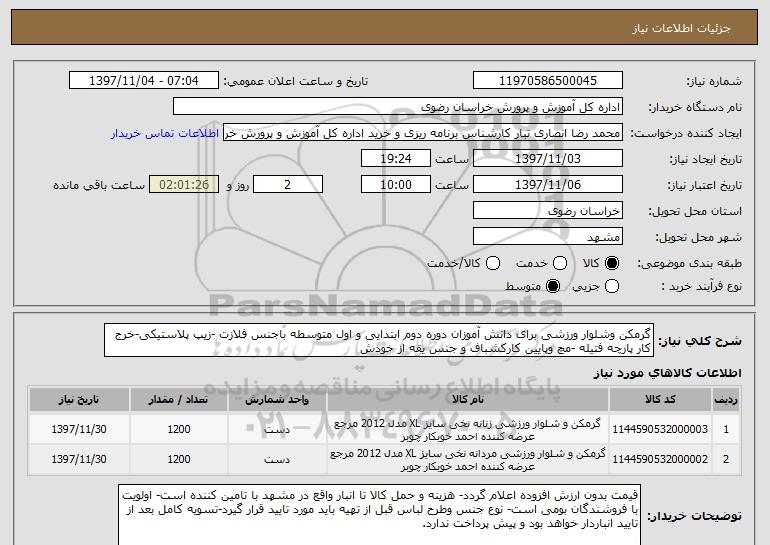Click the نام کالا column header

click(468, 399)
